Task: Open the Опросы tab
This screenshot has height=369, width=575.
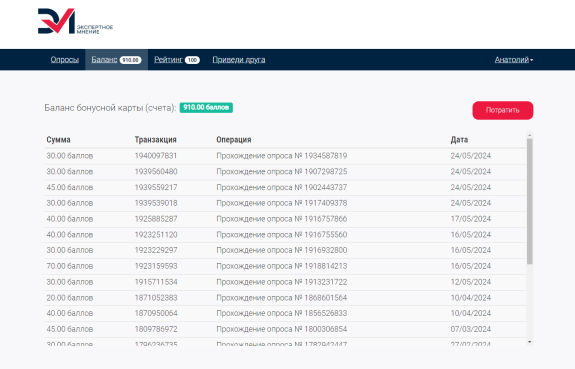Action: tap(65, 59)
